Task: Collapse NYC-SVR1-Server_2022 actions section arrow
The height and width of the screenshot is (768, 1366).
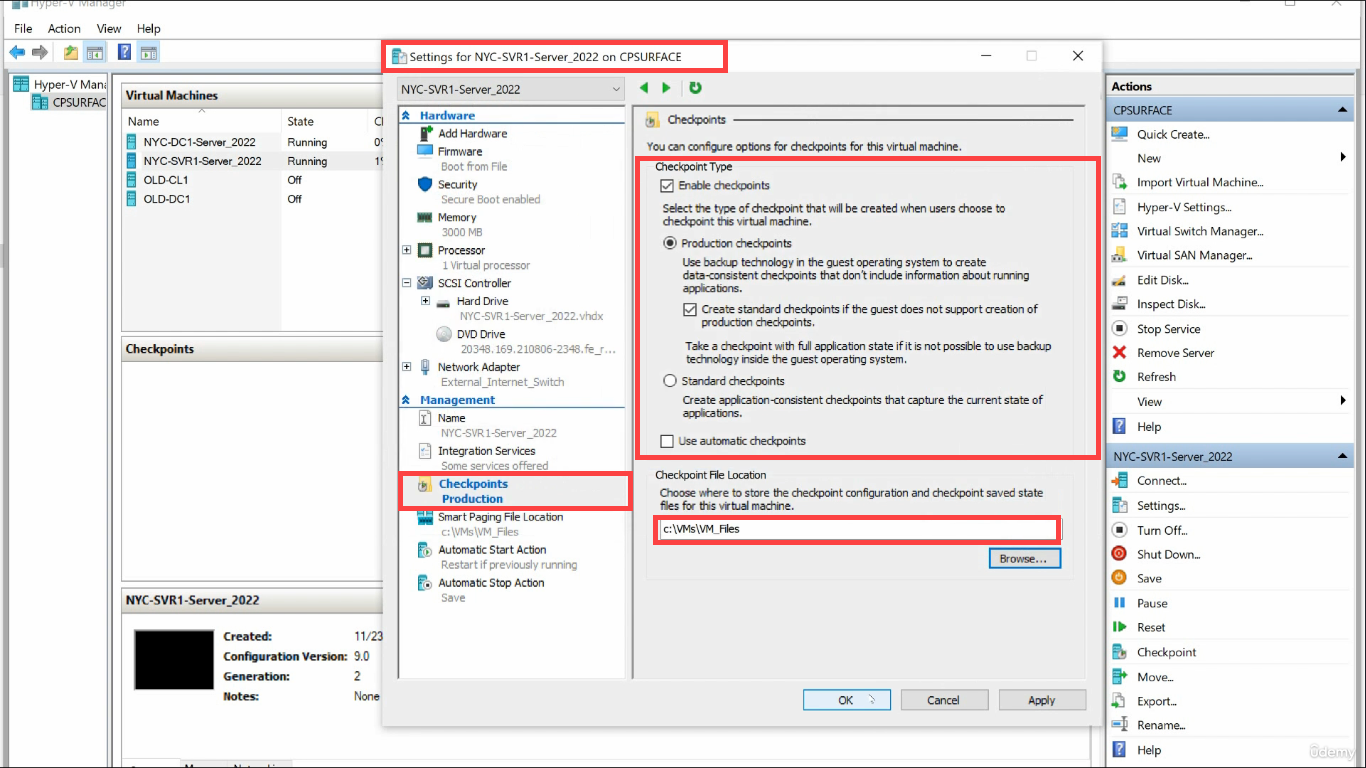Action: (x=1343, y=456)
